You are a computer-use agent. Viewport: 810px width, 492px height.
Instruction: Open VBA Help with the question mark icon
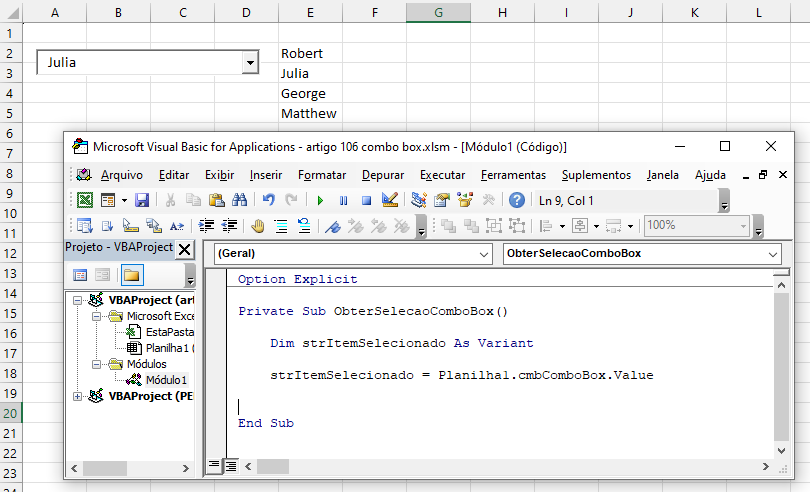coord(517,201)
